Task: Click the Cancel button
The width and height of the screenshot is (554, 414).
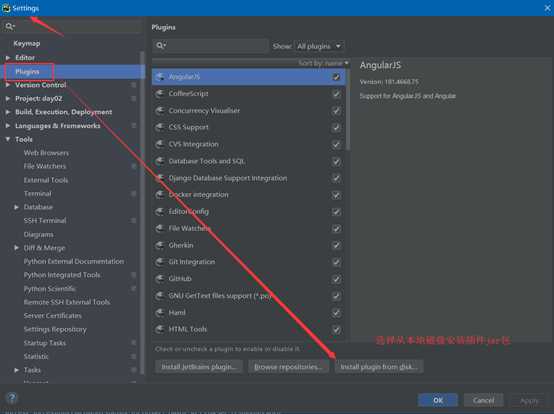Action: click(483, 400)
